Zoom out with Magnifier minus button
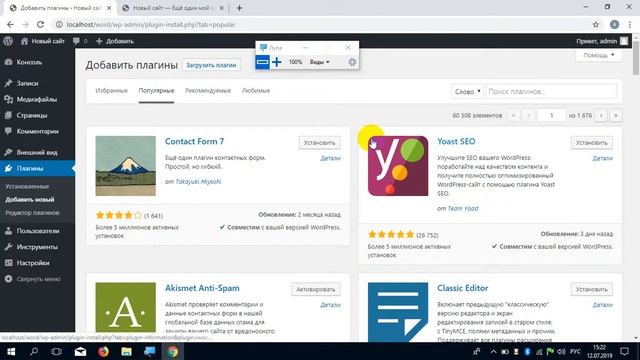 (x=262, y=62)
